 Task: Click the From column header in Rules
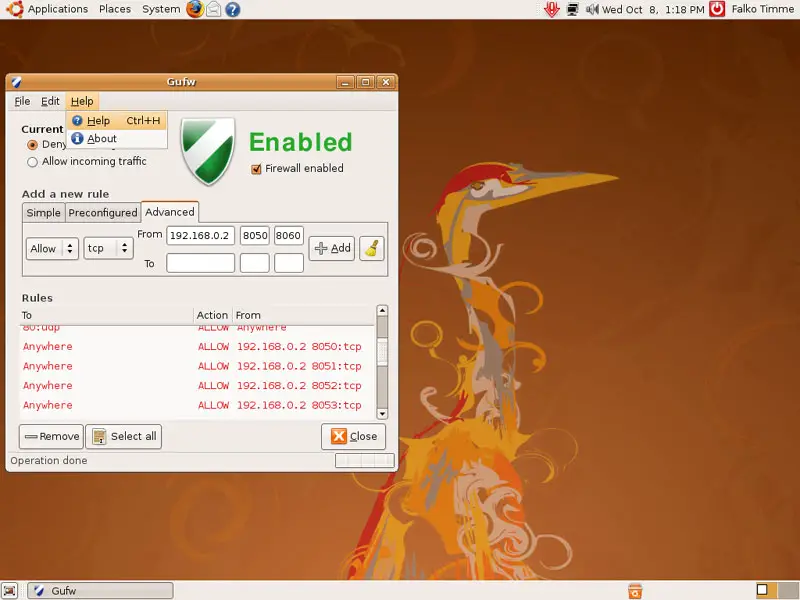(304, 315)
